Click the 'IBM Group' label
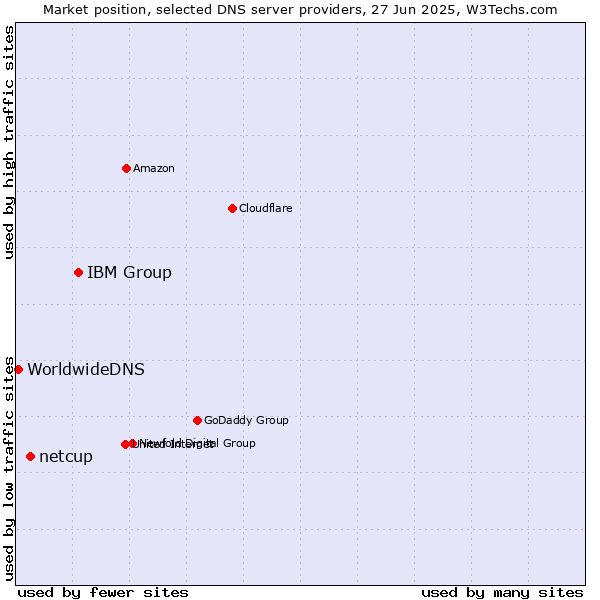600x600 pixels. 129,272
